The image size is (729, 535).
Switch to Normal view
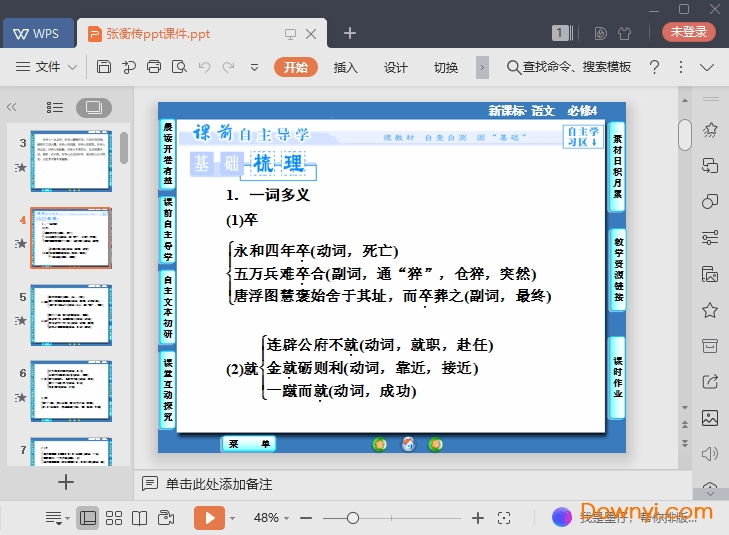click(88, 518)
